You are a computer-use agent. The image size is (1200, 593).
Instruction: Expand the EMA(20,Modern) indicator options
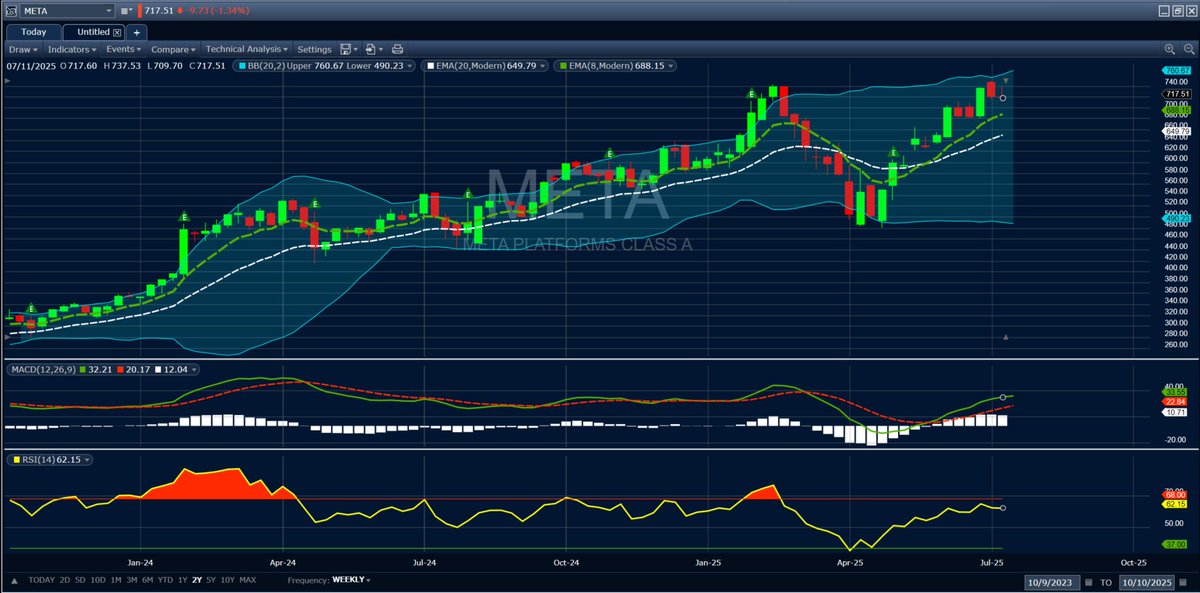(x=542, y=66)
